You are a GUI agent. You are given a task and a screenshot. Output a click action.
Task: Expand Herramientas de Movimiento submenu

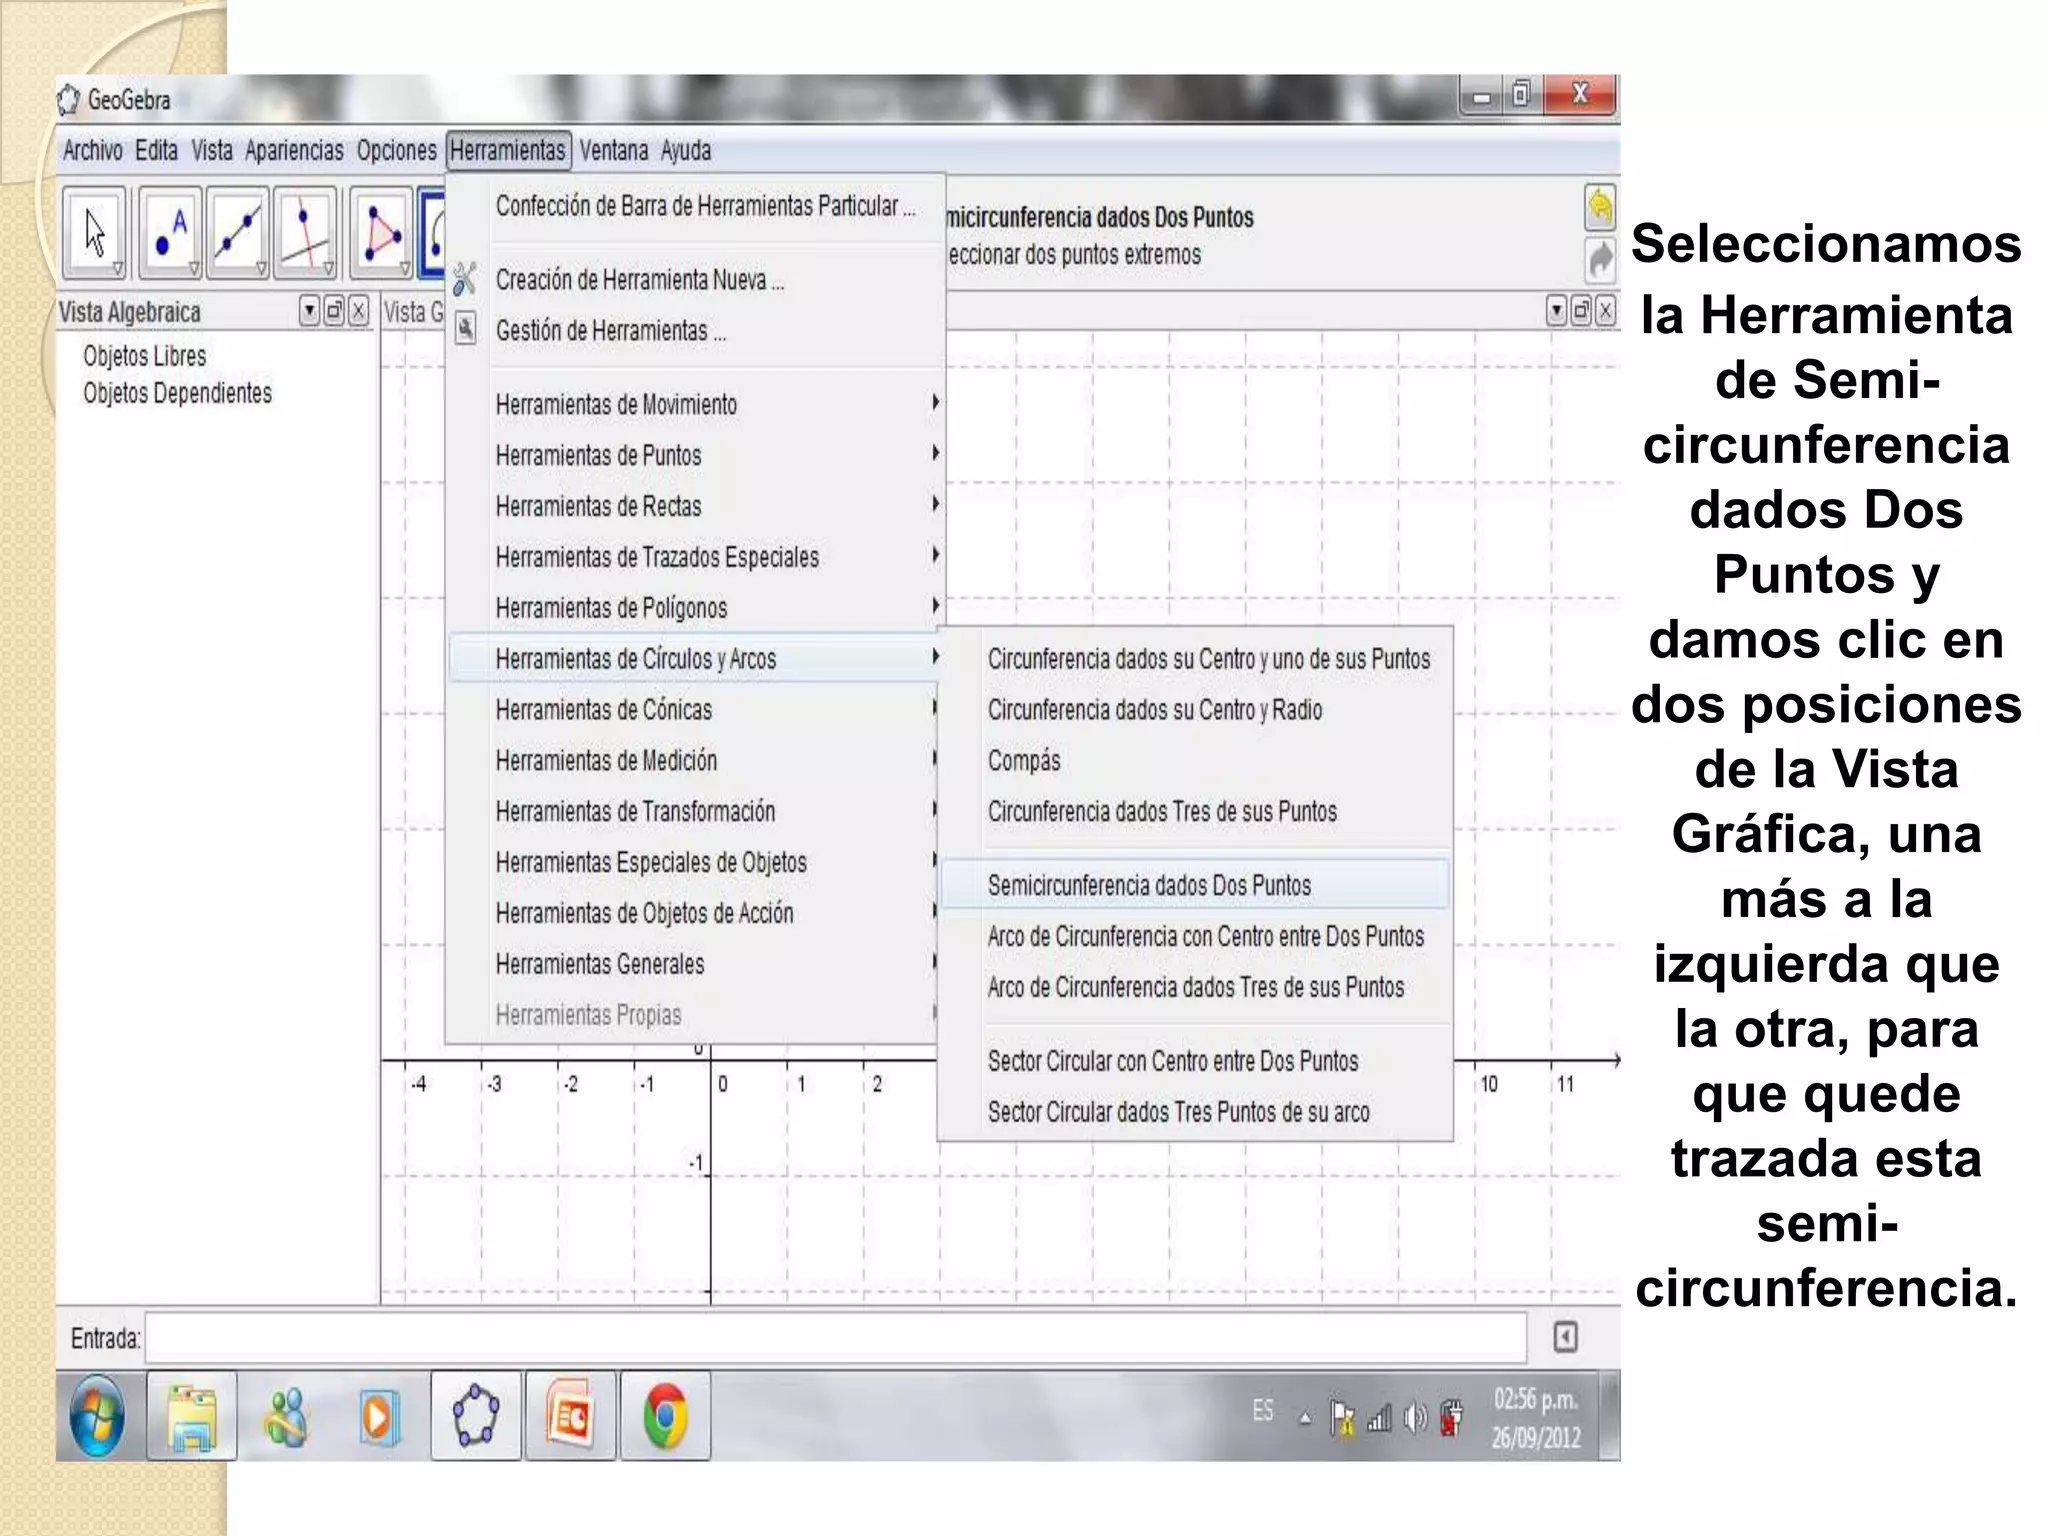(936, 403)
